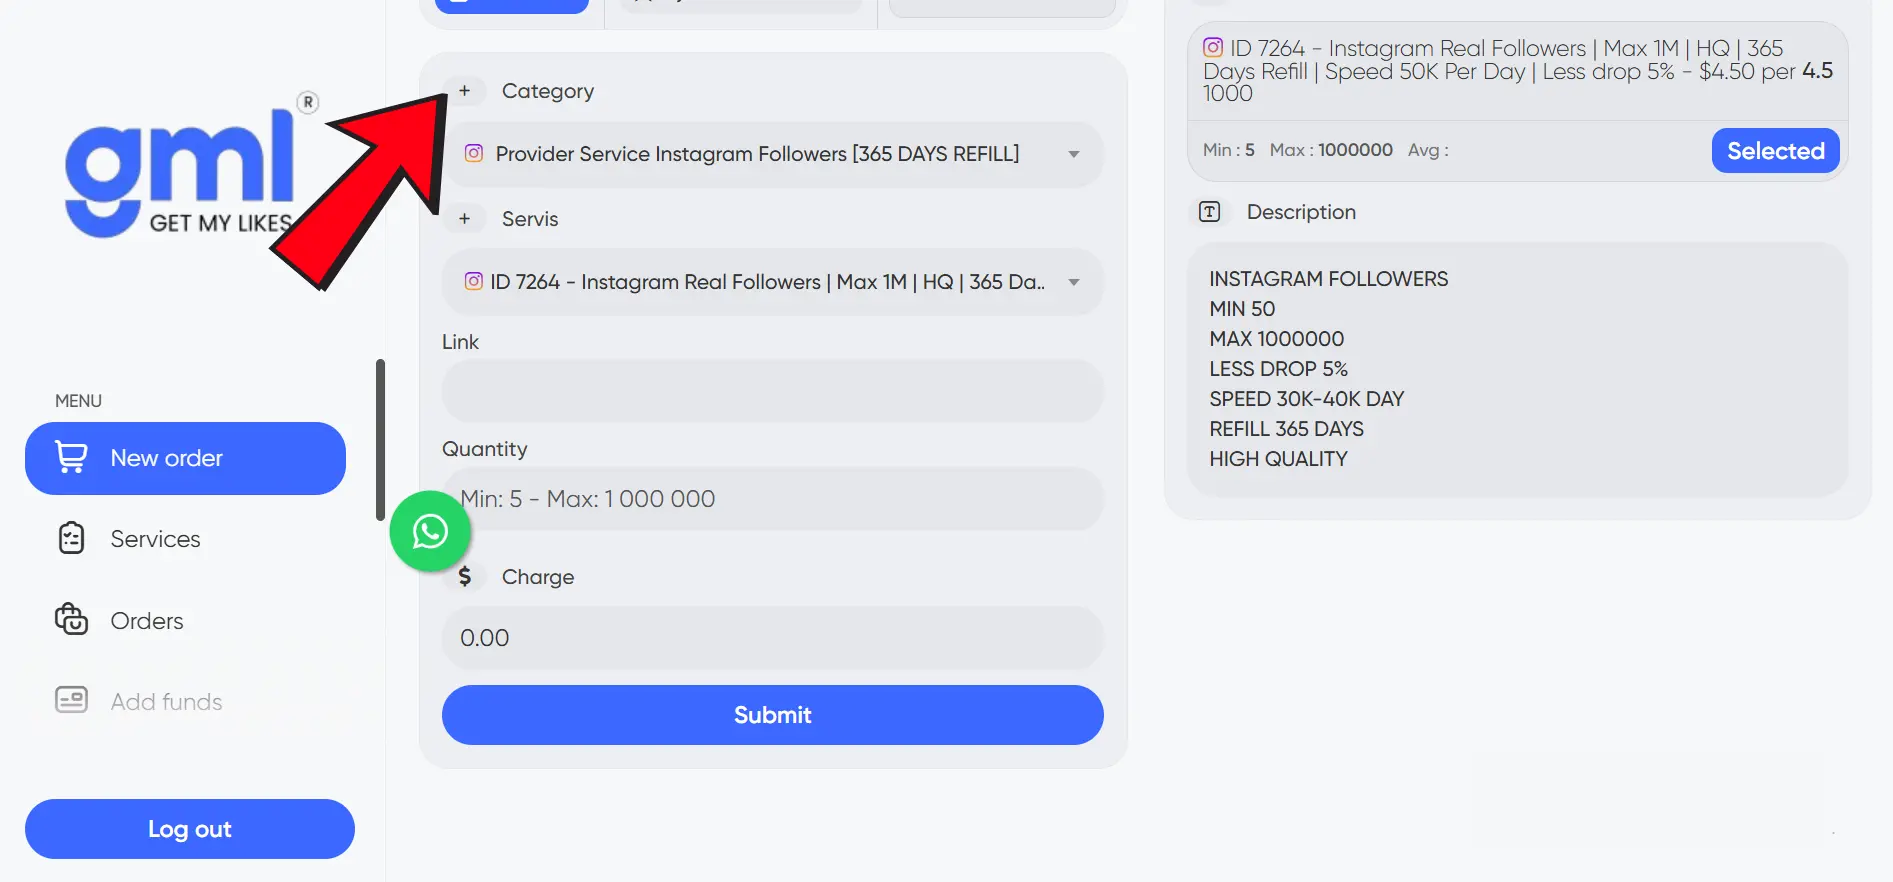Click the plus icon beside Category

pos(464,91)
